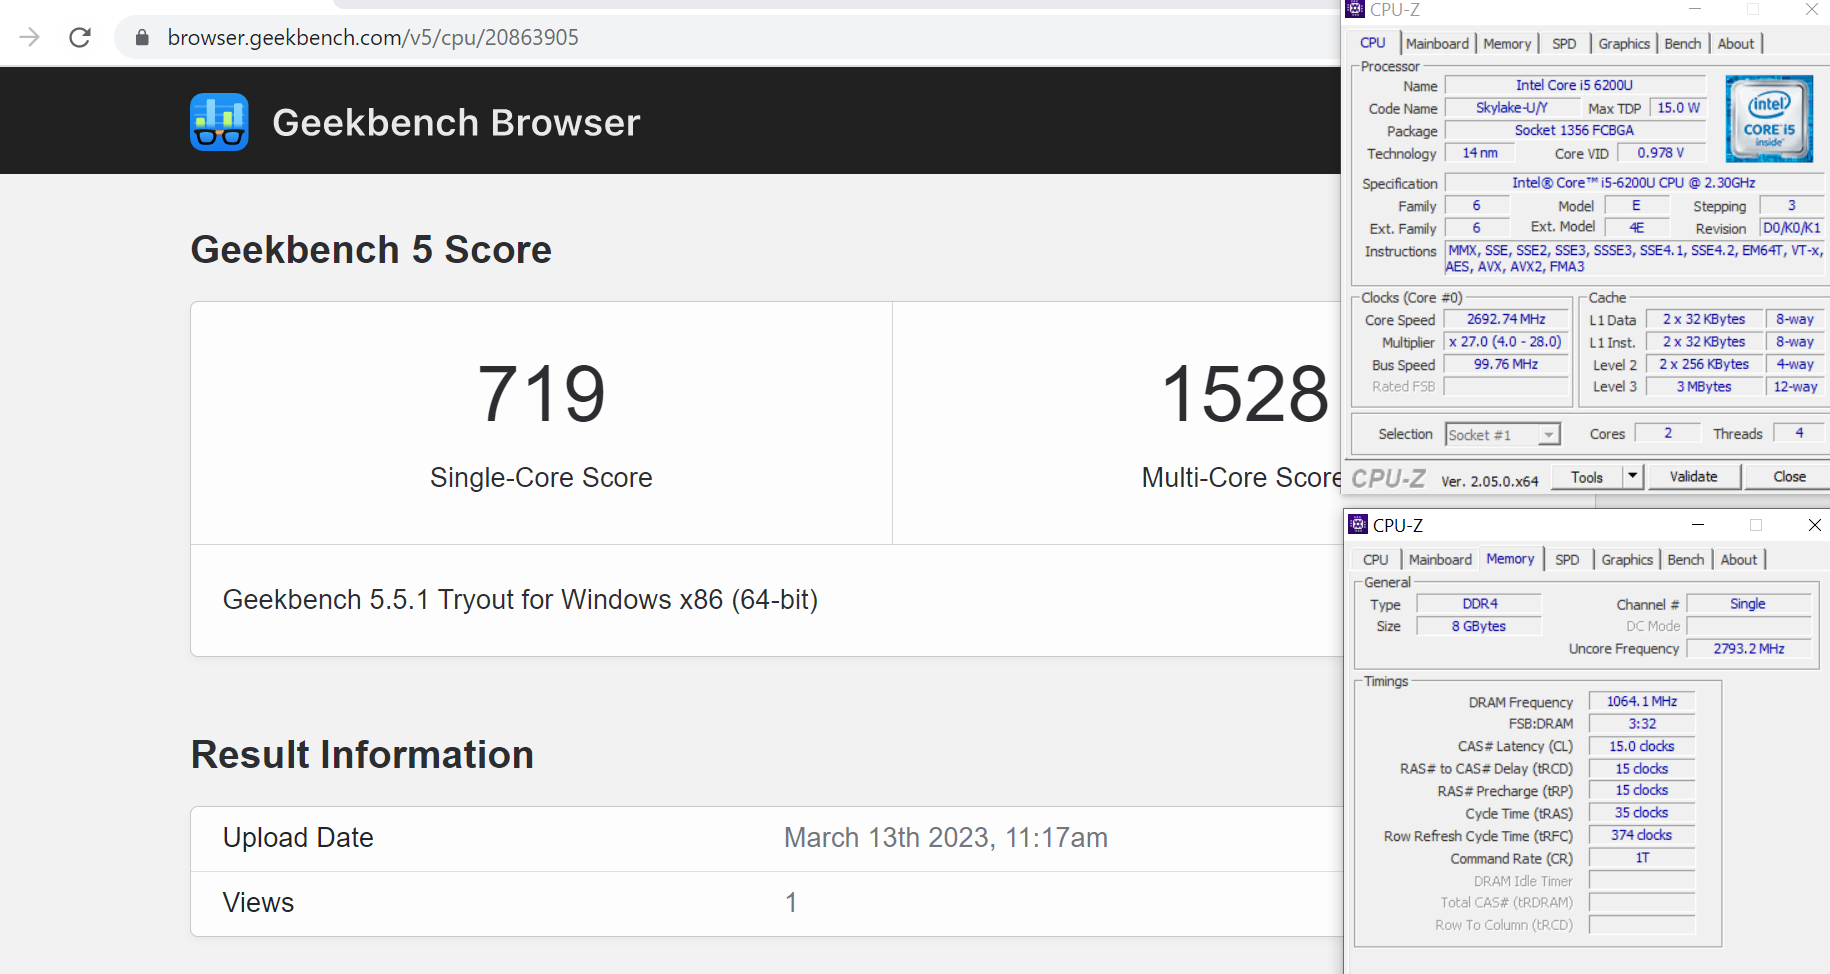Viewport: 1830px width, 974px height.
Task: Click the Geekbench 5.5.1 Tryout version text
Action: click(520, 600)
